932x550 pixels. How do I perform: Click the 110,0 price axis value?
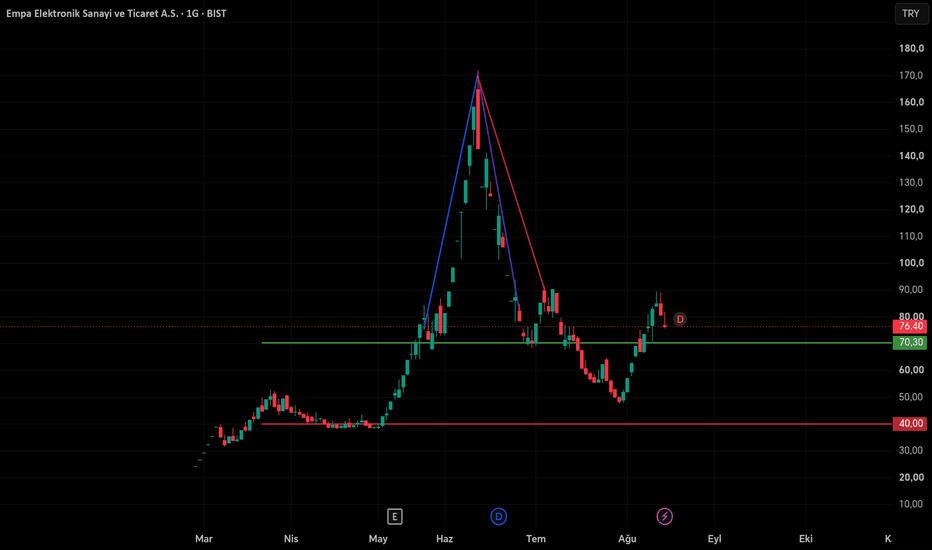click(911, 236)
